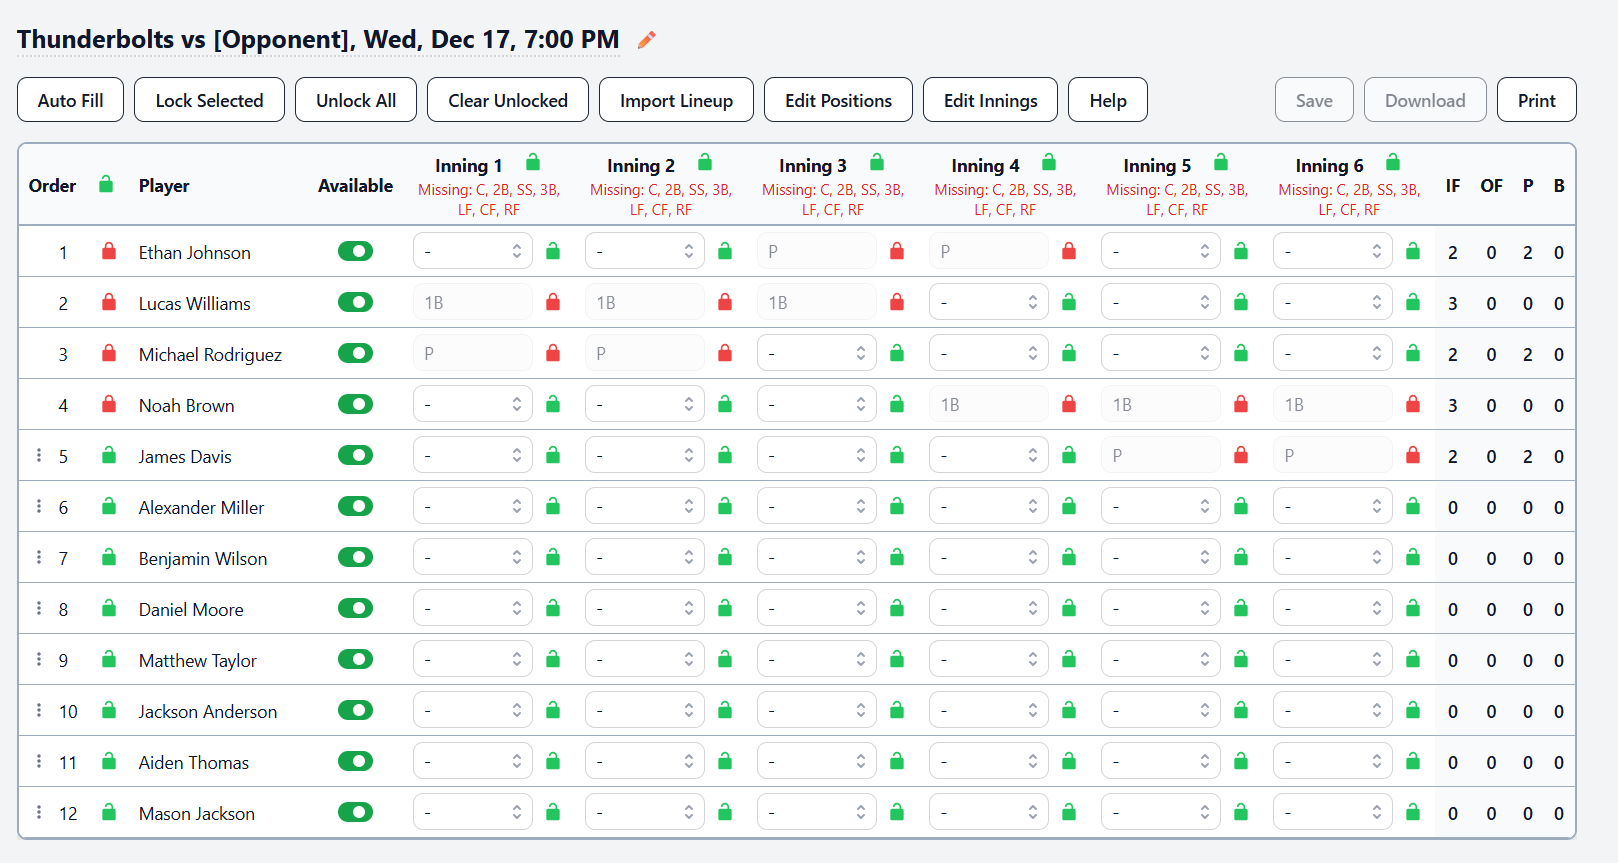The width and height of the screenshot is (1618, 863).
Task: Toggle availability for Alexander Miller
Action: point(355,507)
